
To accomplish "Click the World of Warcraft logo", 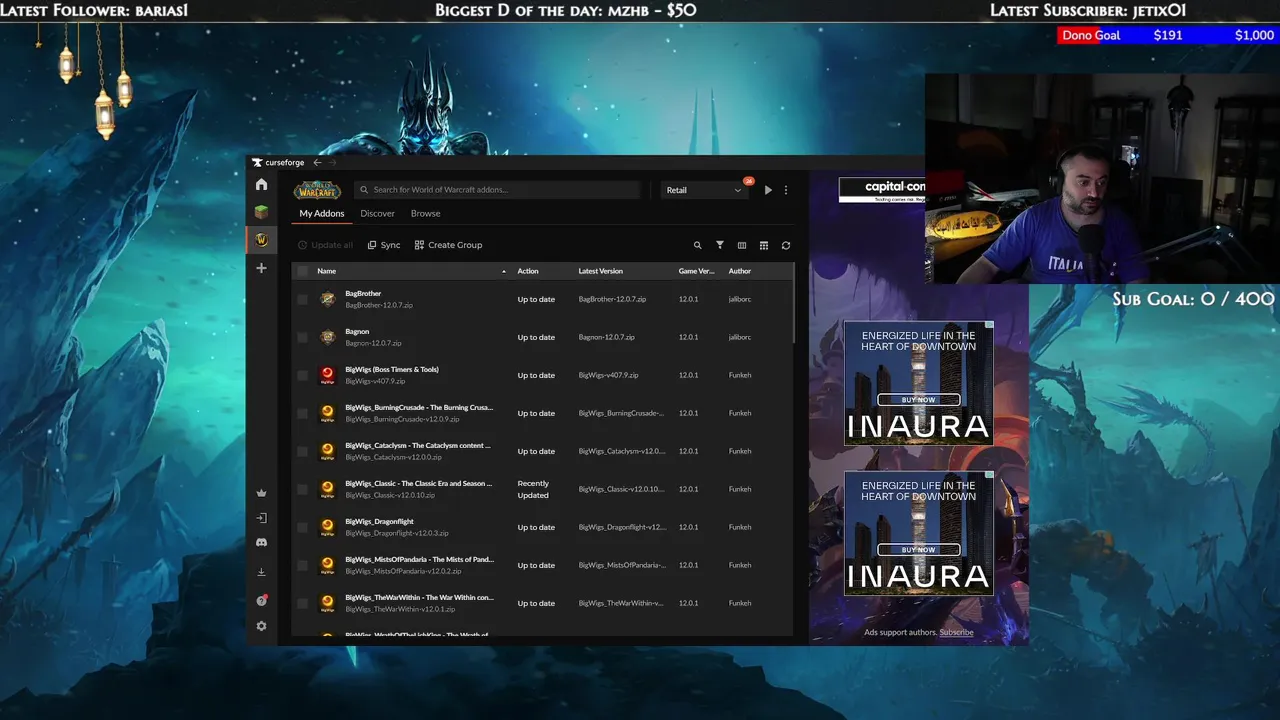I will pos(317,190).
